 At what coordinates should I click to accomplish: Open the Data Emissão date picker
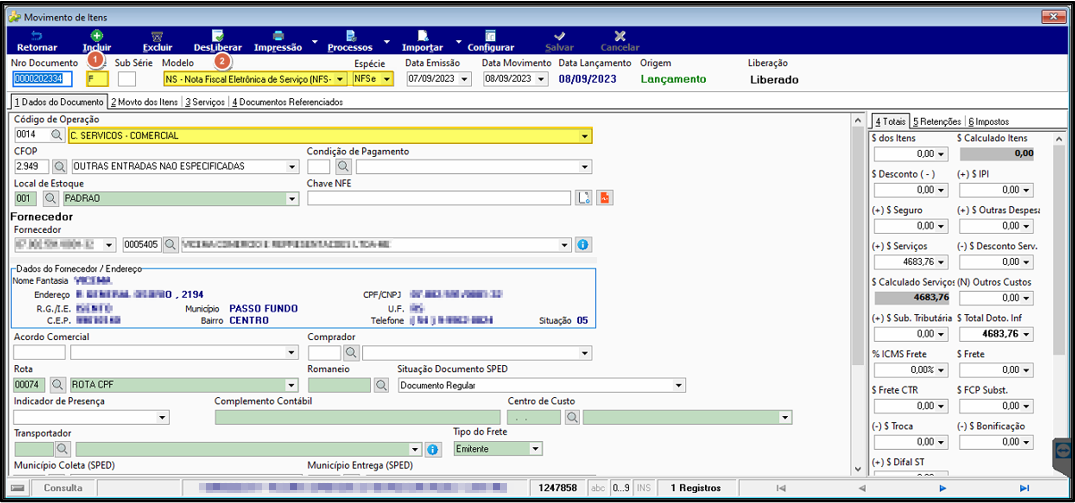pos(466,79)
